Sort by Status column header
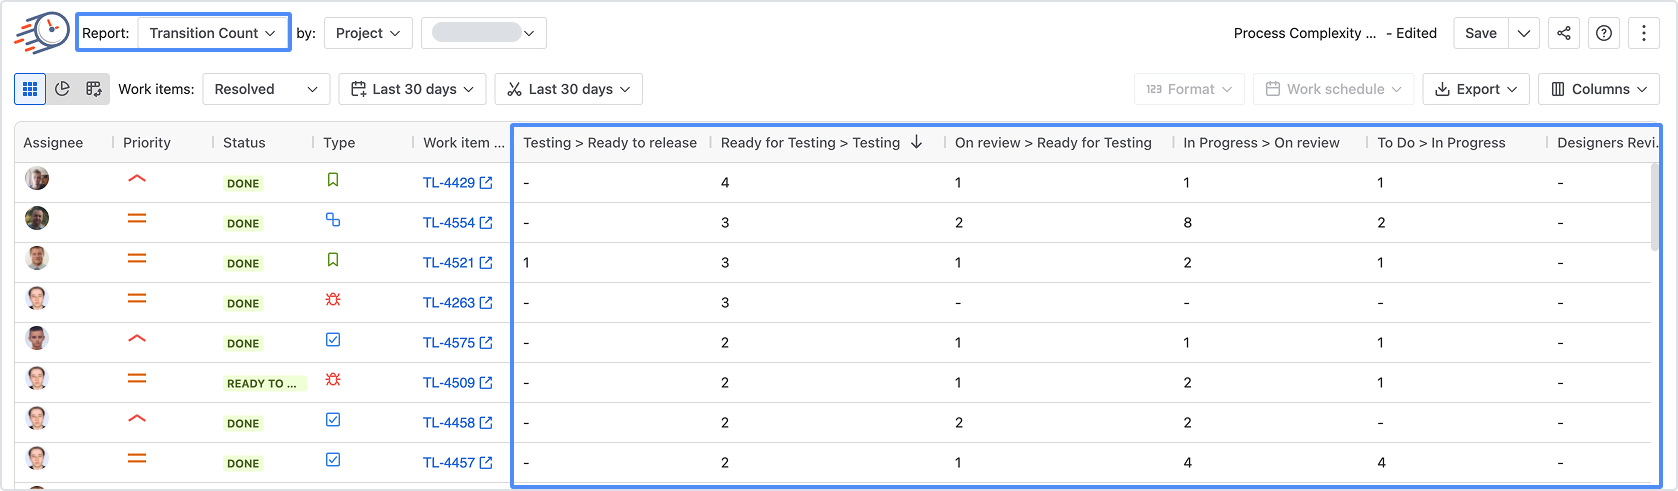1678x491 pixels. point(244,143)
